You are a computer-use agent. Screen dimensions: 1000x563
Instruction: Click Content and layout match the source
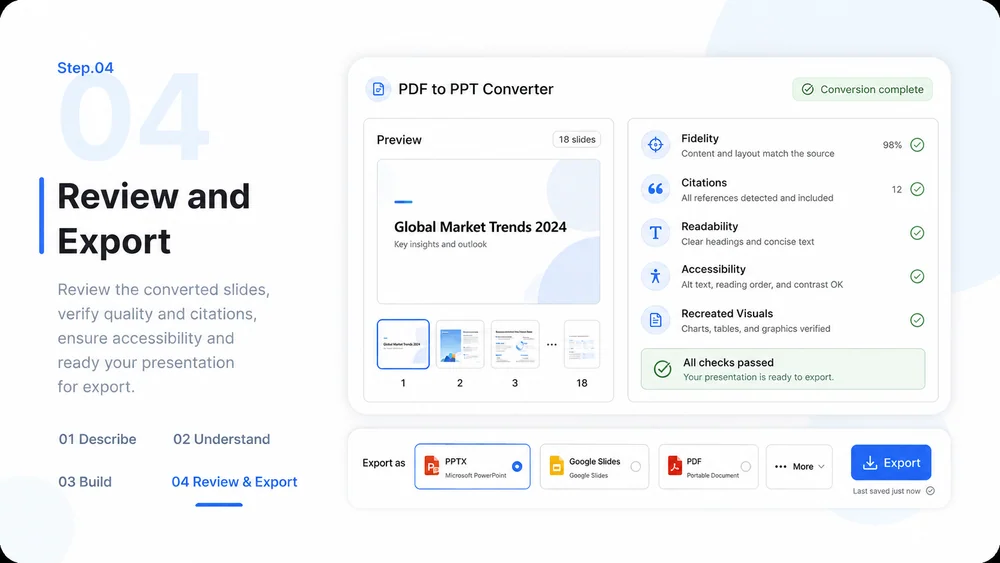[758, 154]
